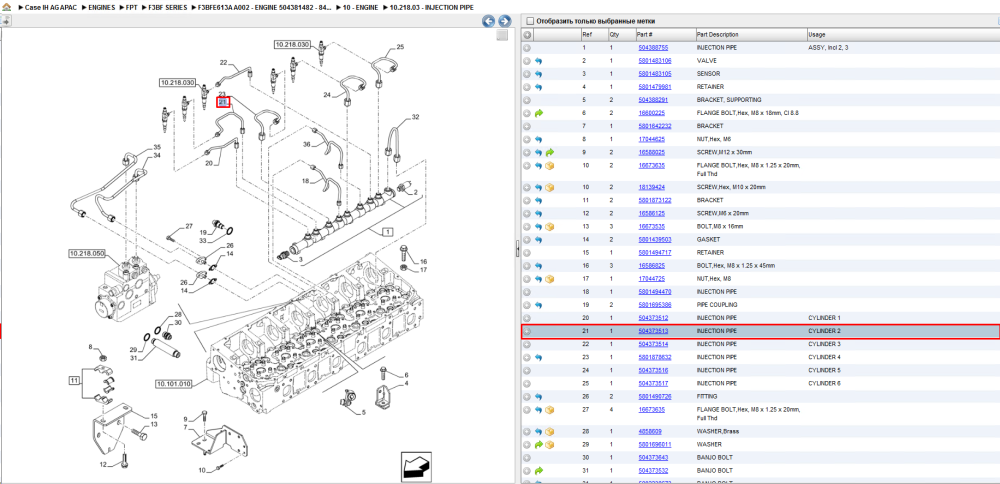Toggle selection circle for BRACKET, SUPPORTING row
This screenshot has height=484, width=1000.
[x=527, y=100]
